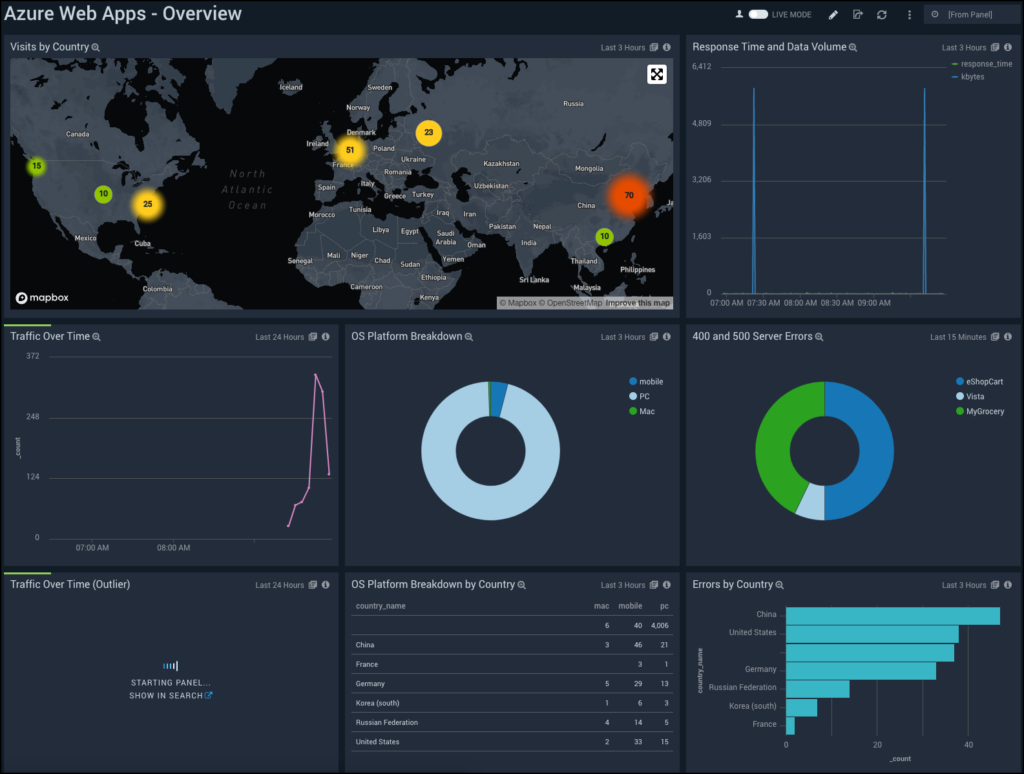The height and width of the screenshot is (774, 1024).
Task: Click Response Time panel info icon
Action: pyautogui.click(x=1008, y=47)
